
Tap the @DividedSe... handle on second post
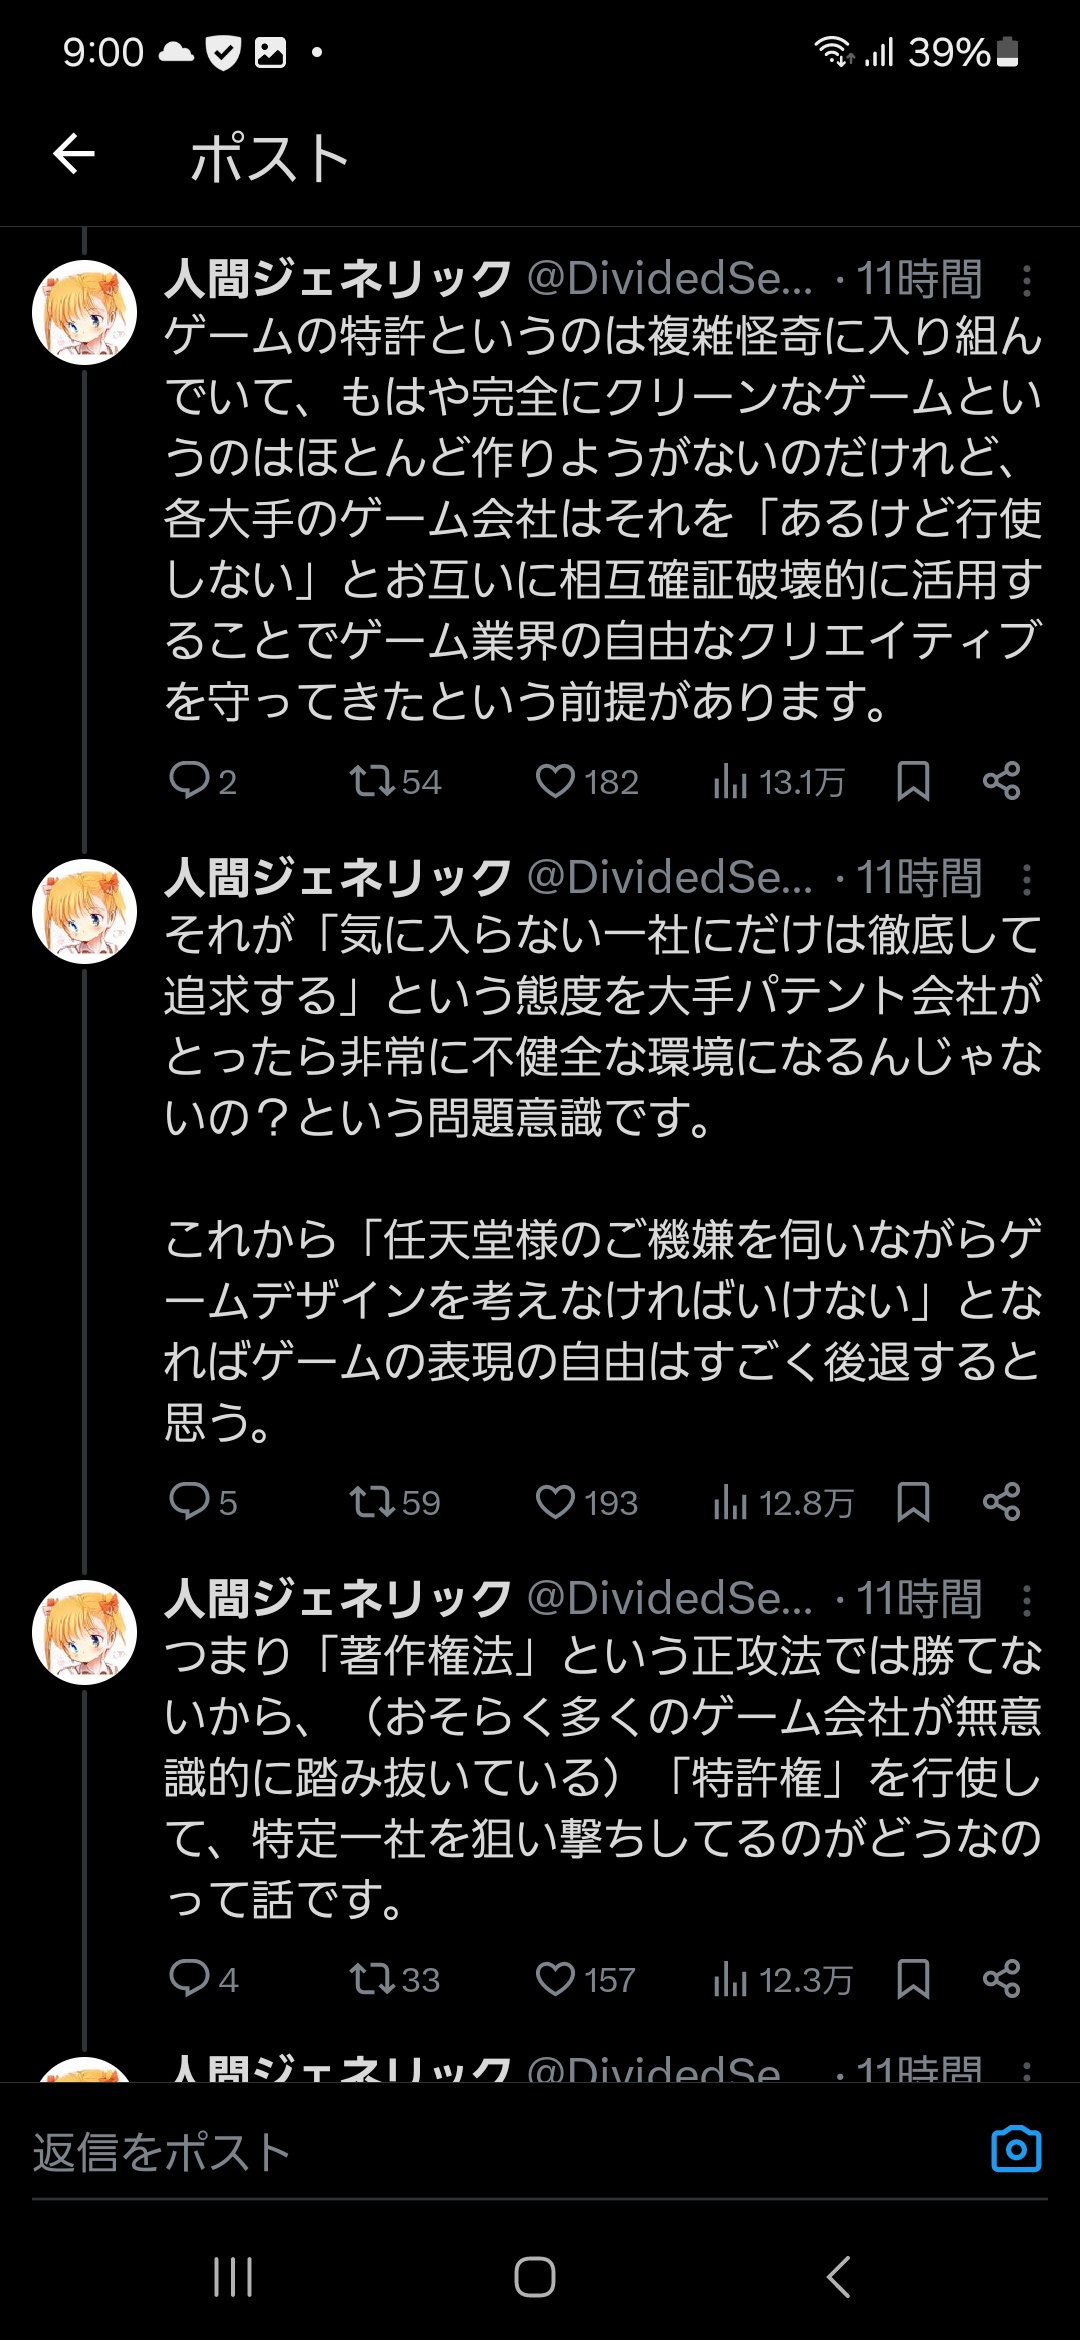coord(670,878)
